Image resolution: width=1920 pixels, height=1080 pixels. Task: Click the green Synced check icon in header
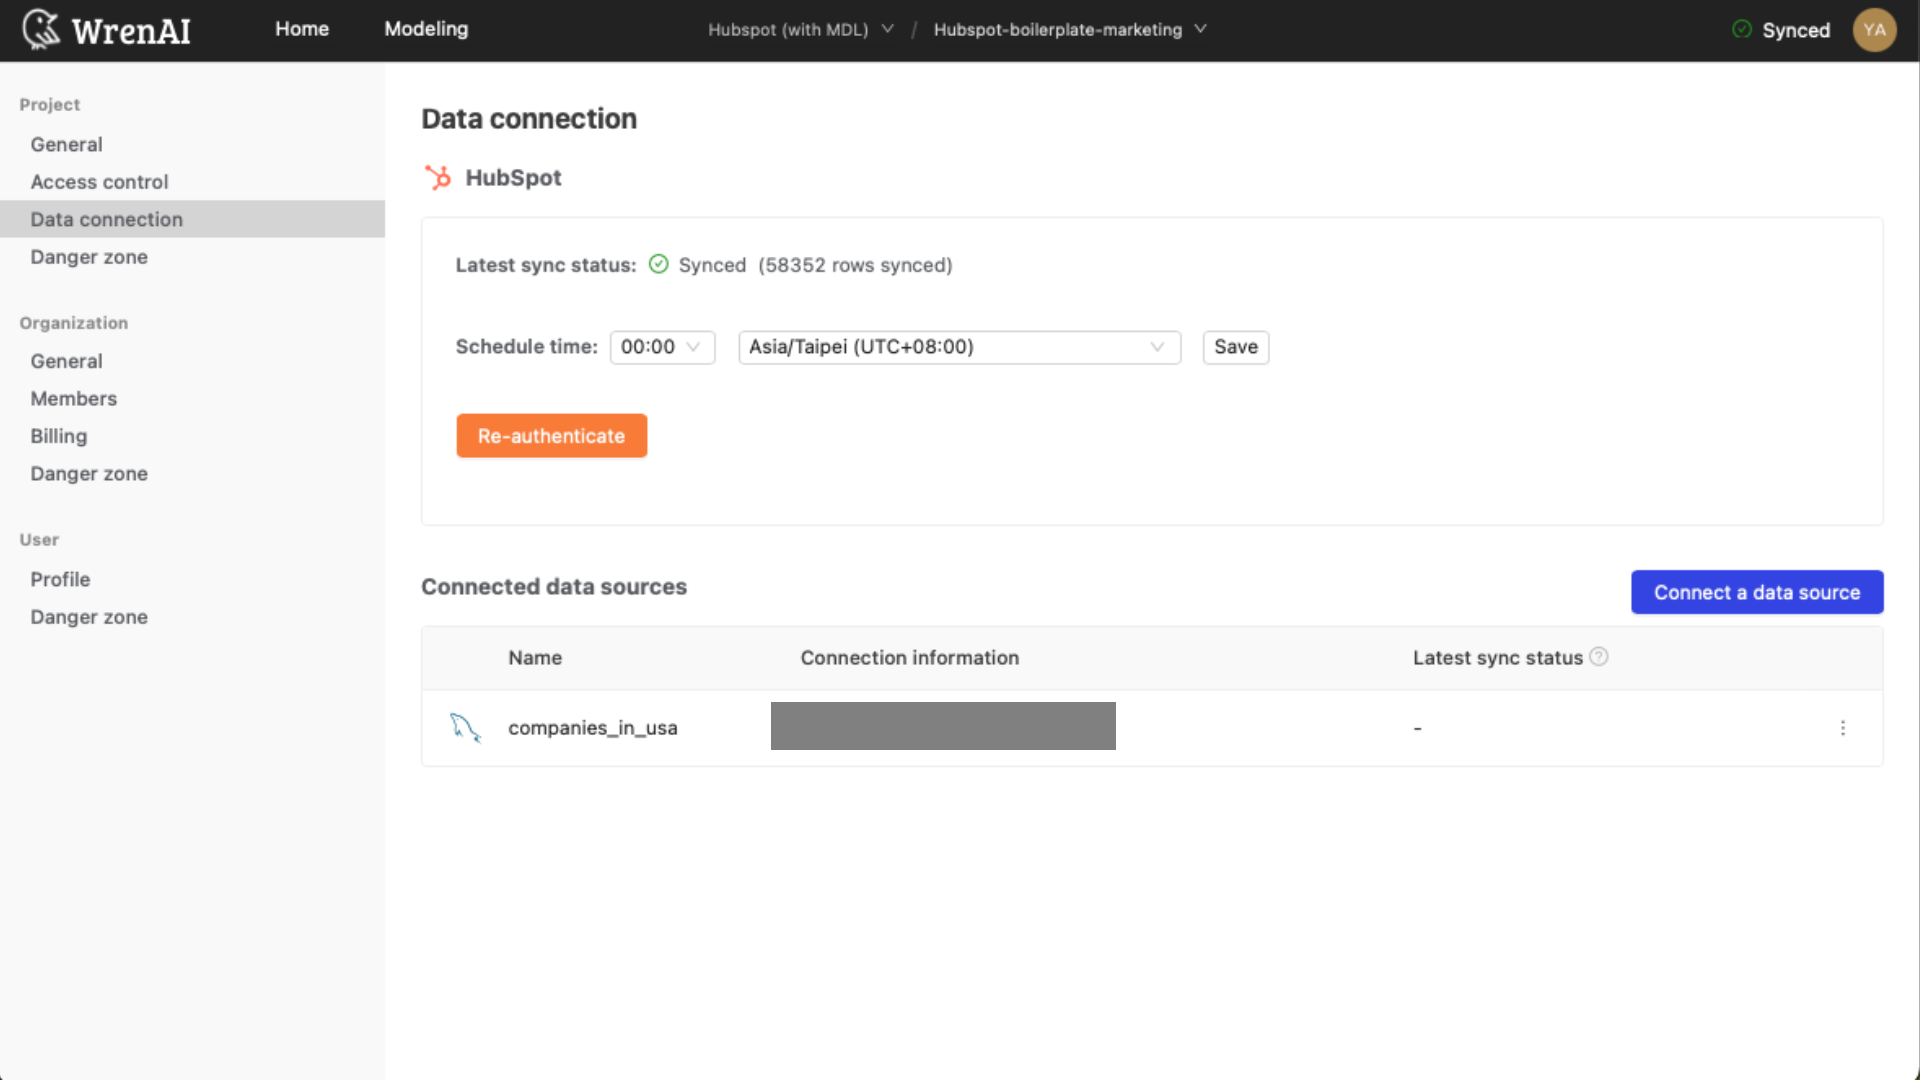[1742, 30]
